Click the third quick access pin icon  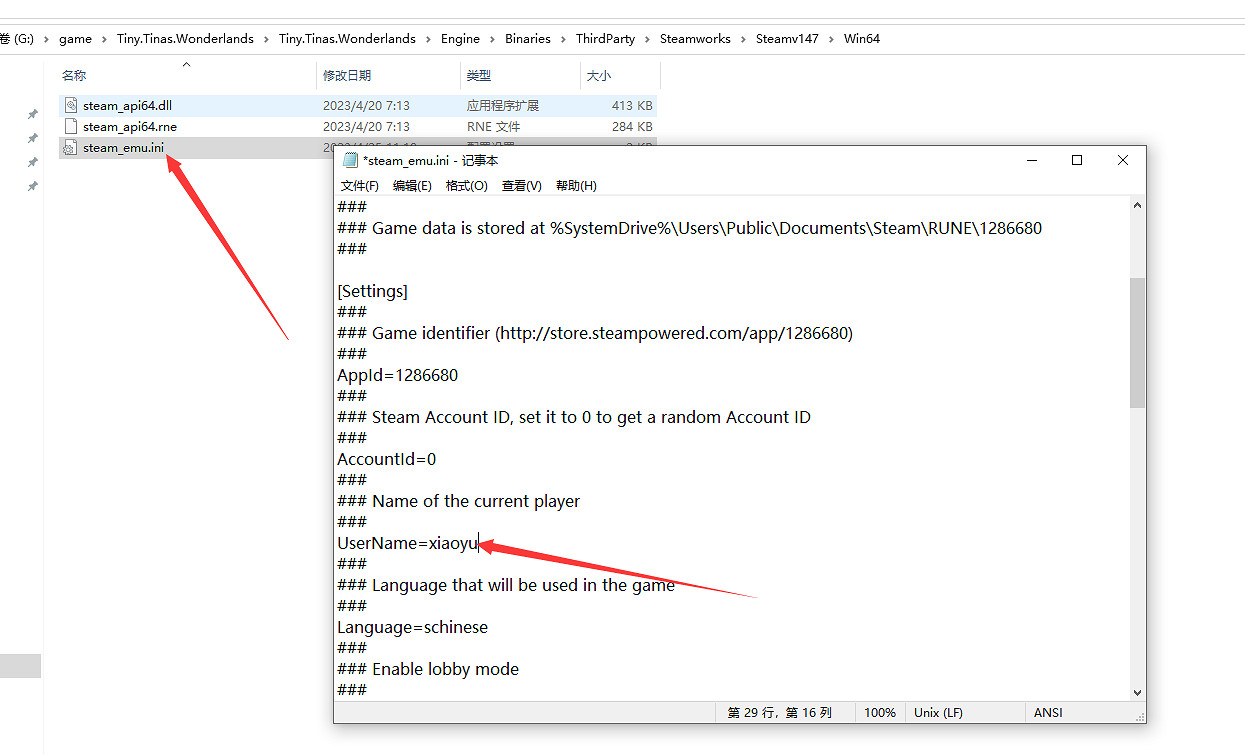tap(33, 163)
